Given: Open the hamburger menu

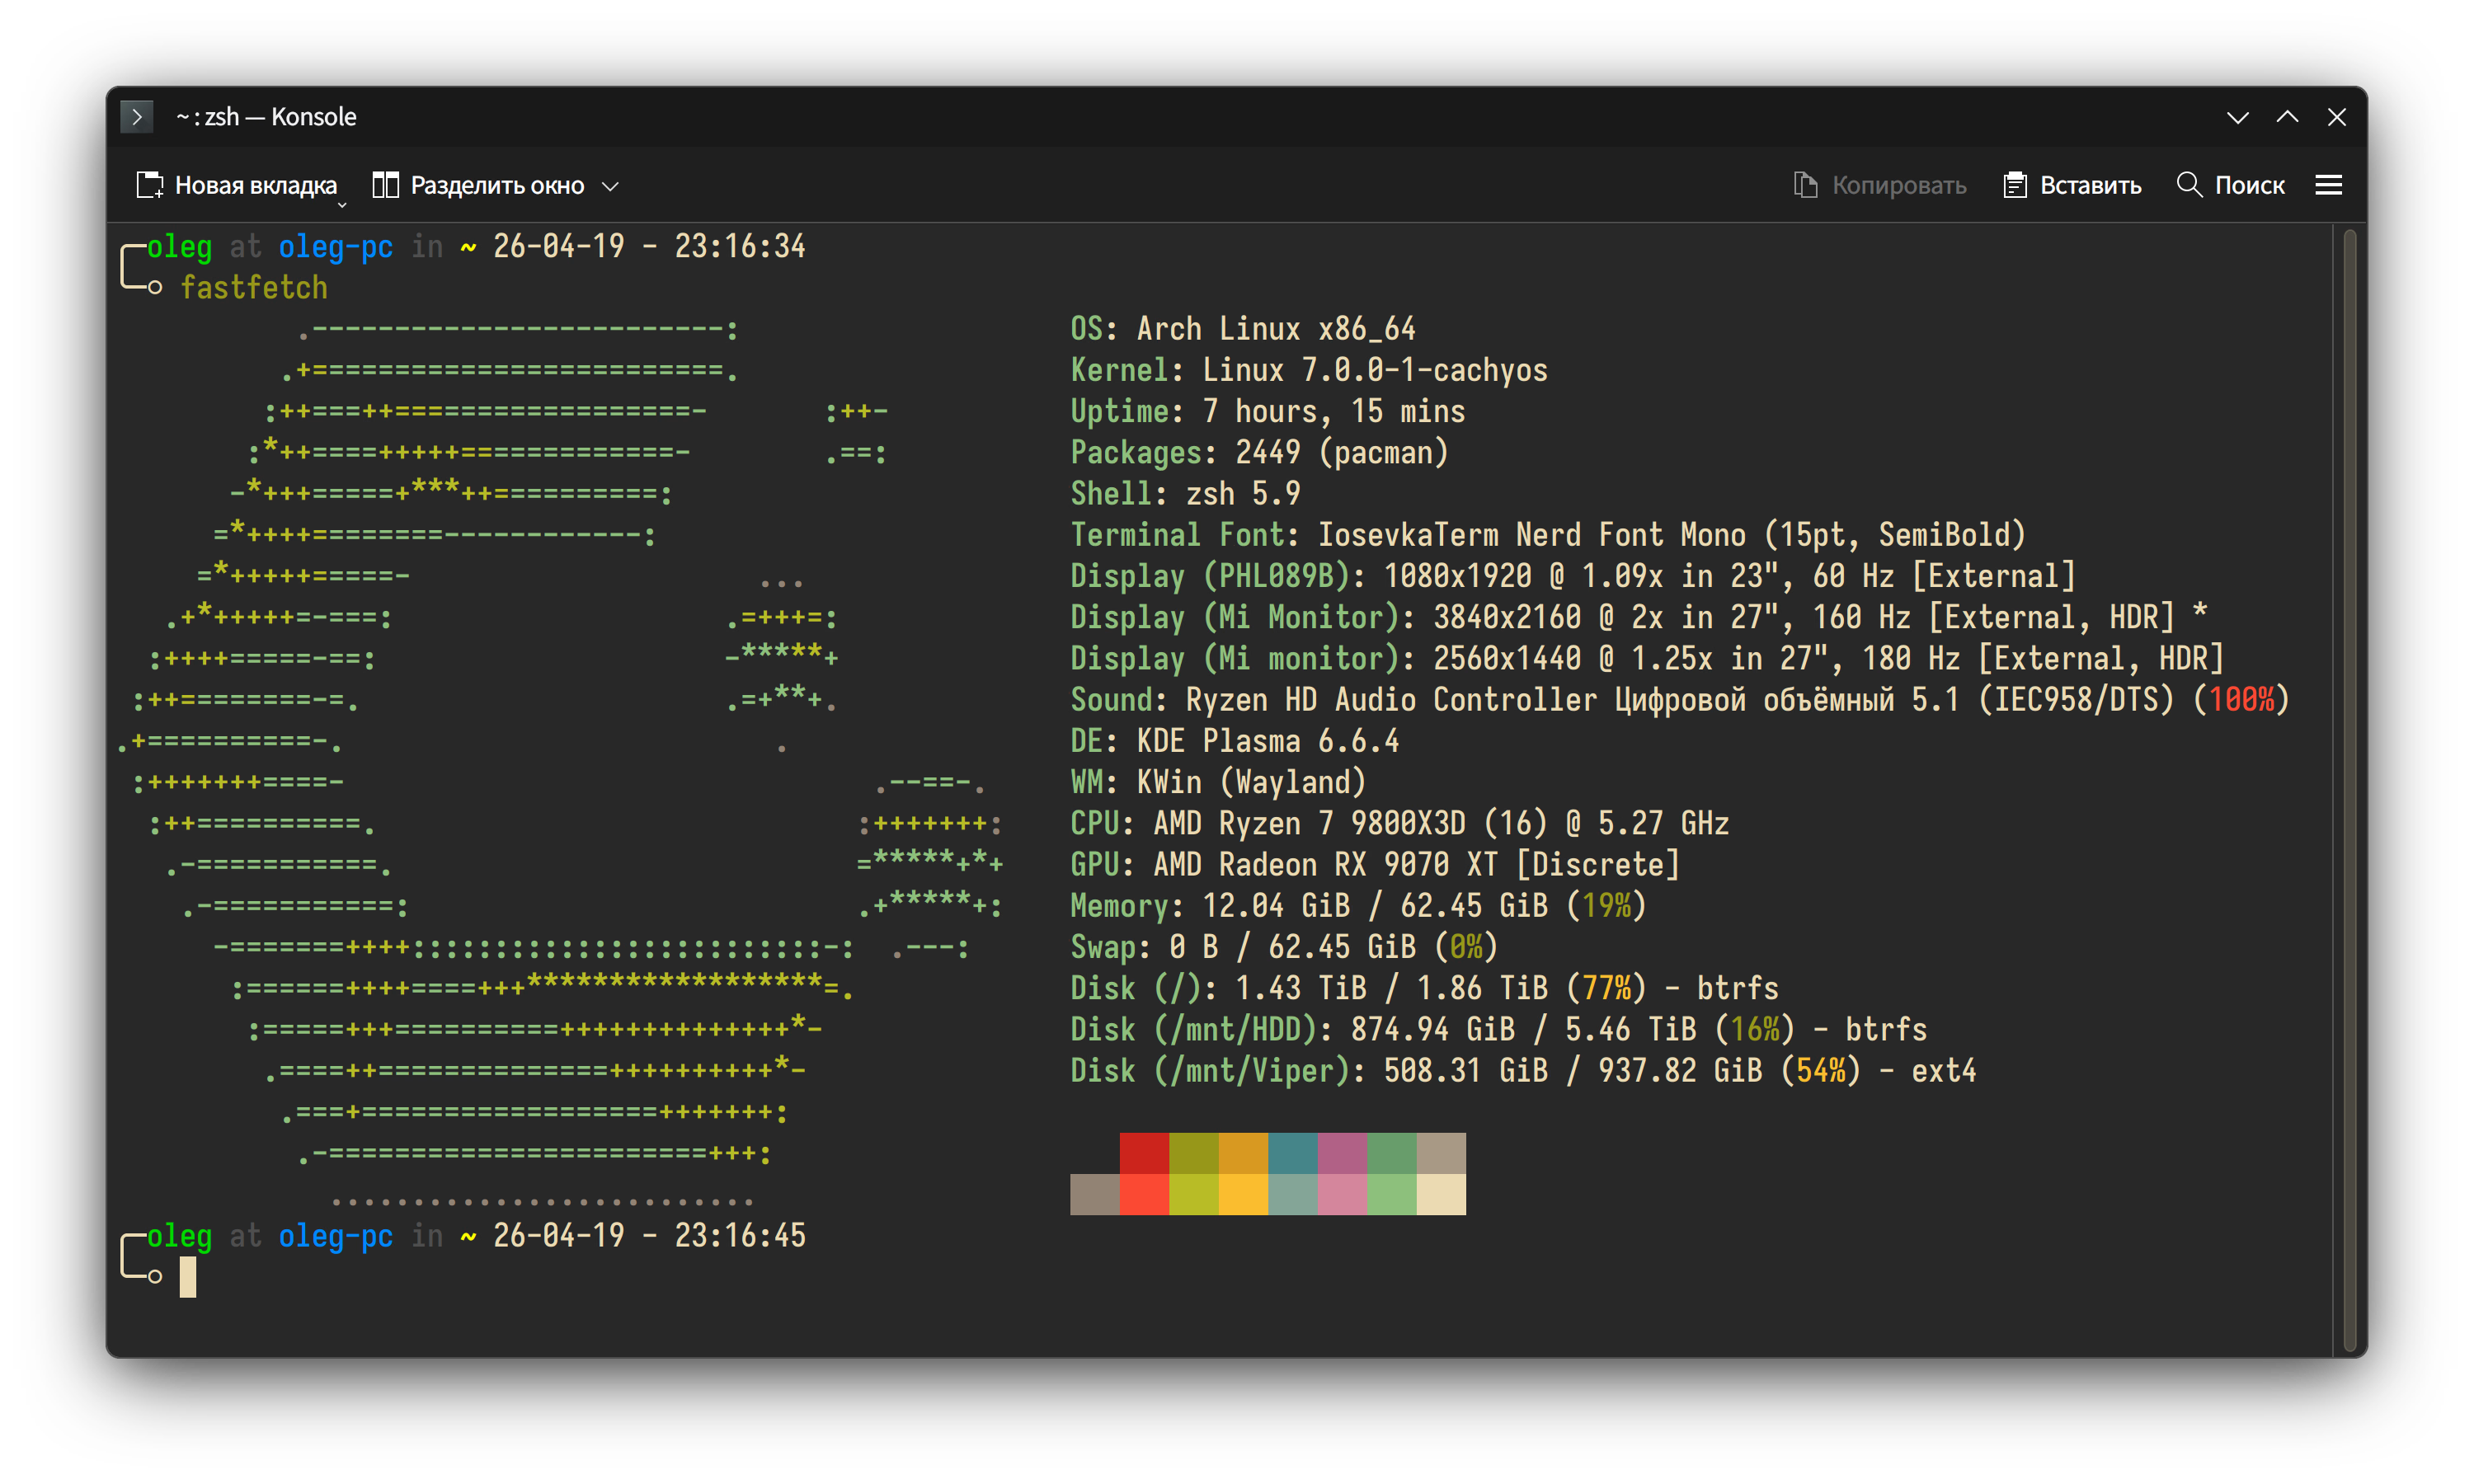Looking at the screenshot, I should click(2328, 185).
